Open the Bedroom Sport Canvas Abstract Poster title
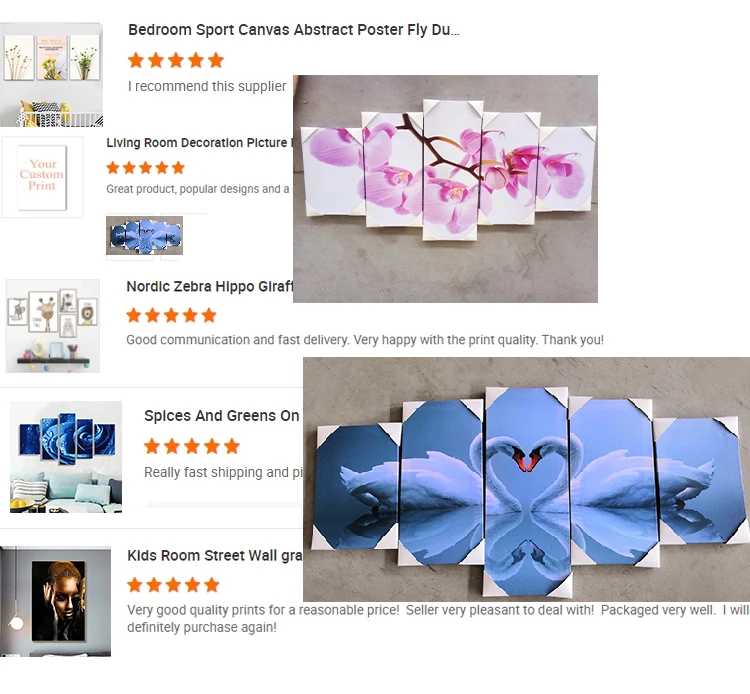750x694 pixels. [294, 30]
